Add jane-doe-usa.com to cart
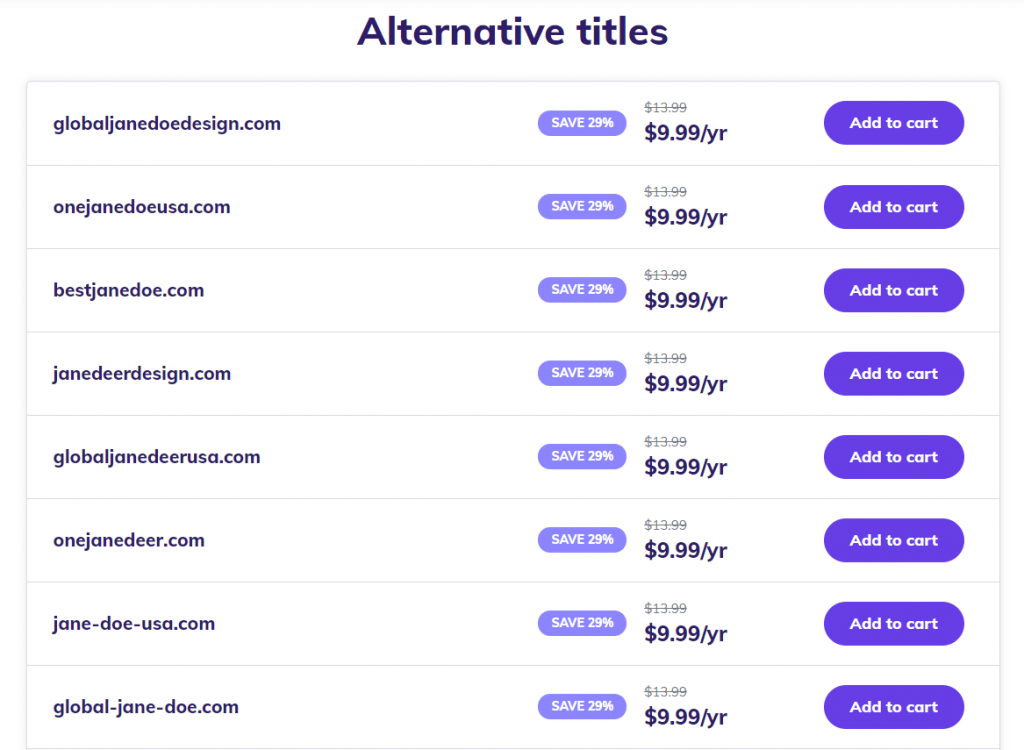1024x750 pixels. (x=893, y=624)
